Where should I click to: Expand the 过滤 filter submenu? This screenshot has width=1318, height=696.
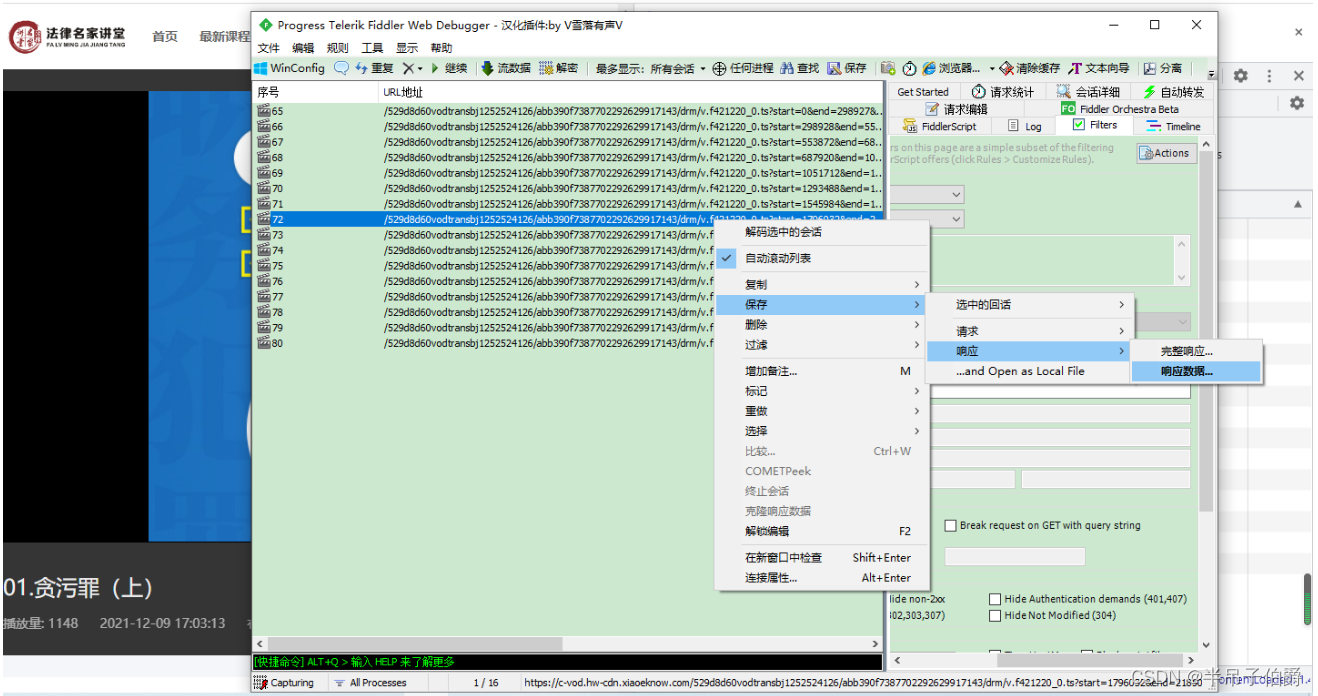[x=823, y=345]
